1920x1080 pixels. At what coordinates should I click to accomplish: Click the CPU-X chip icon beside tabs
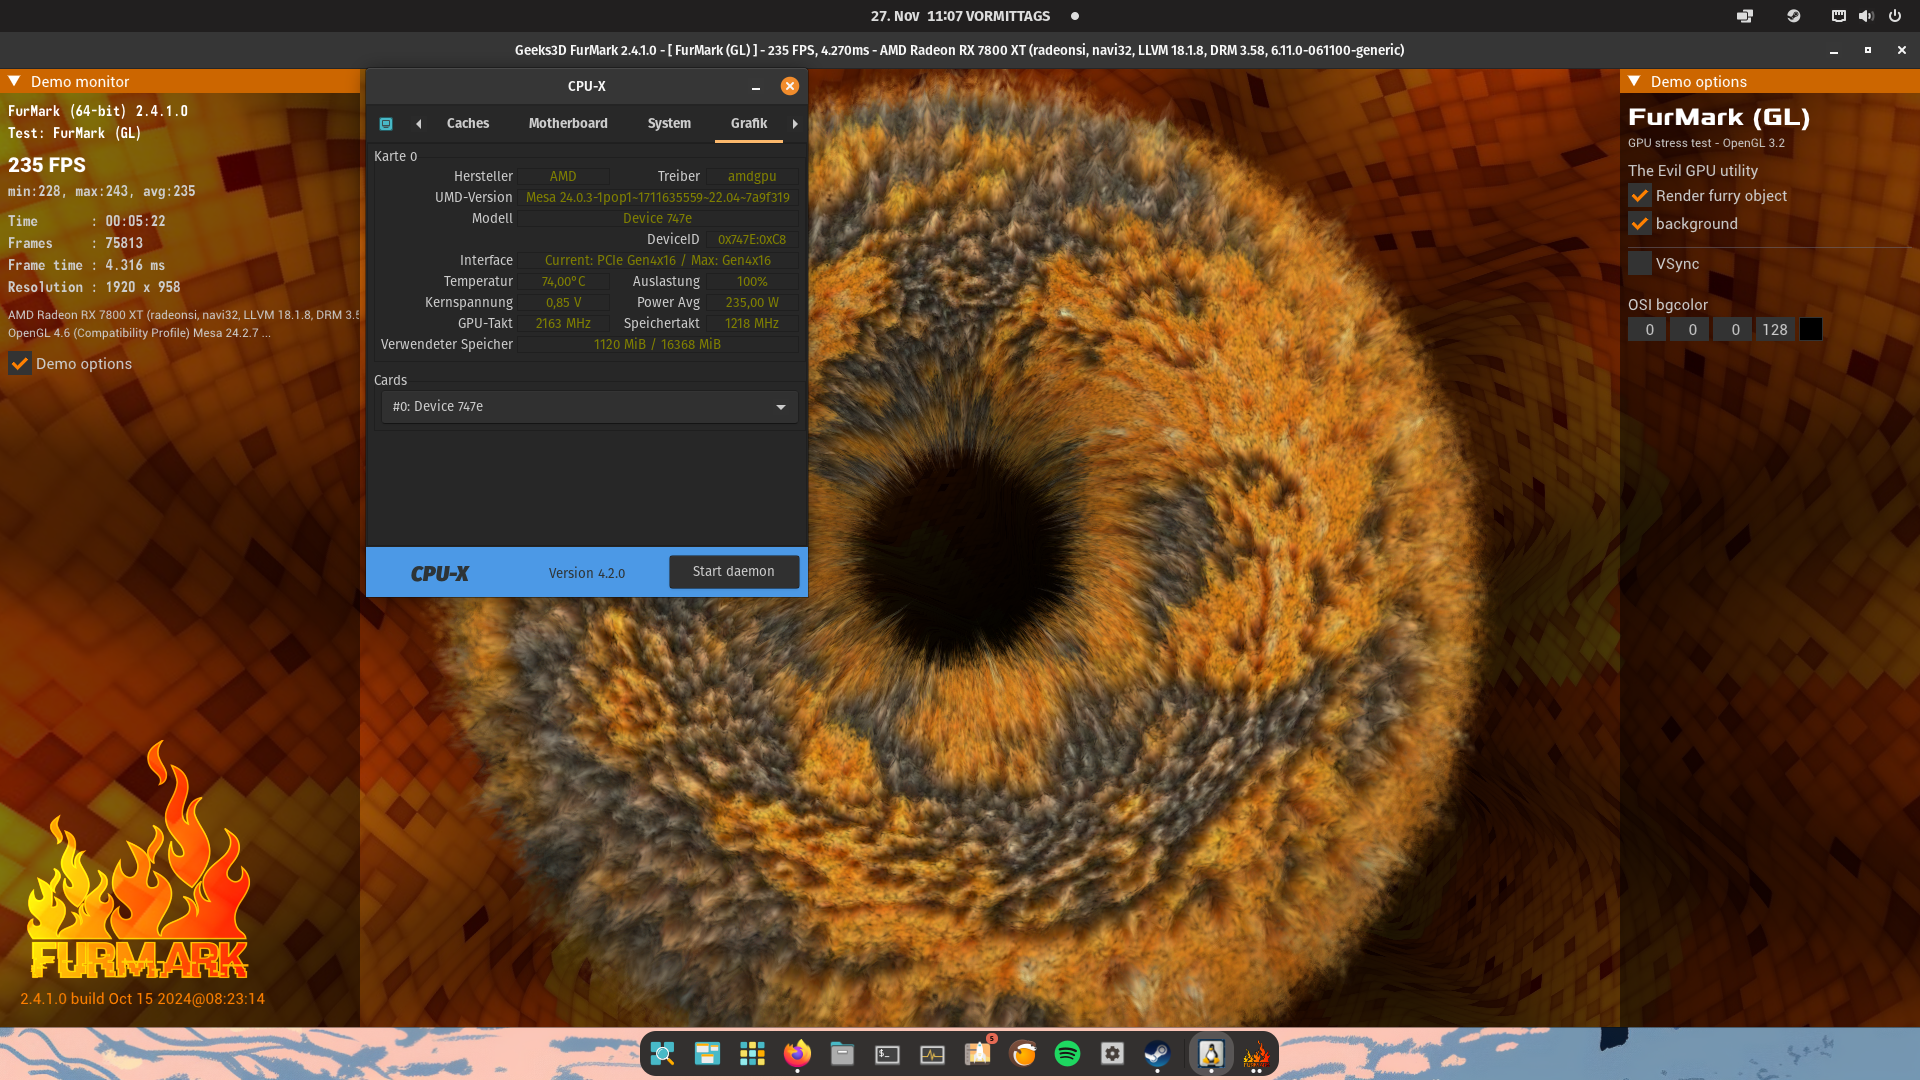click(x=386, y=124)
